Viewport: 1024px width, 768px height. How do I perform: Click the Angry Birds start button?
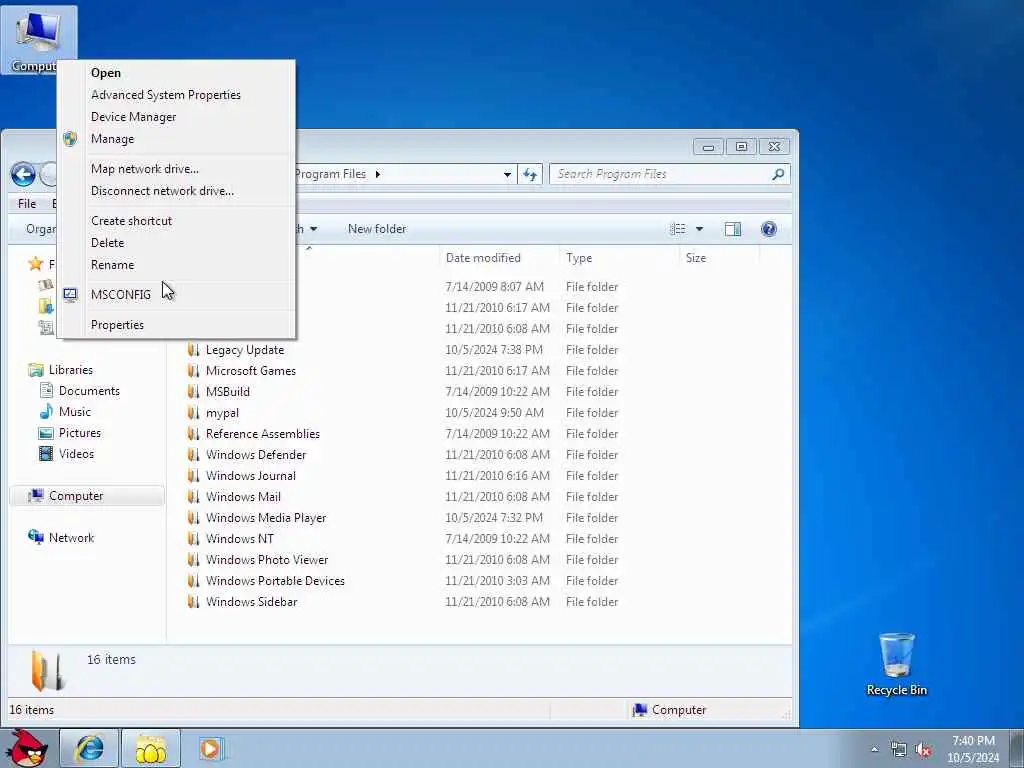tap(27, 748)
